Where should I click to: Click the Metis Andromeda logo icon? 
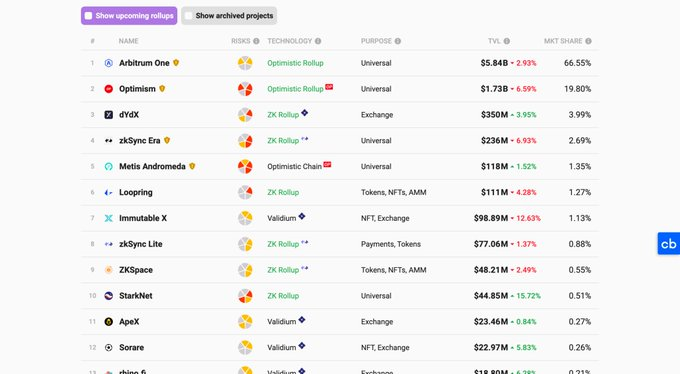[109, 167]
